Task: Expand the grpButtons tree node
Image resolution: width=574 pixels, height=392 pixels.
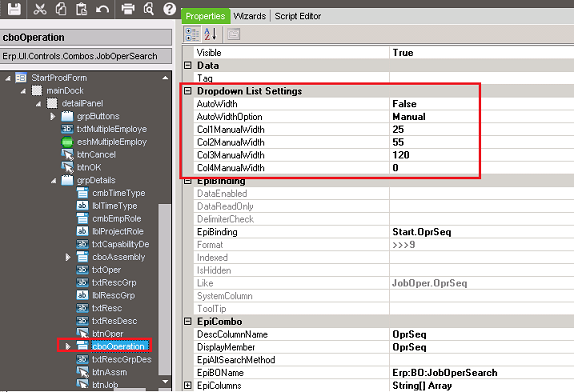Action: [x=53, y=116]
